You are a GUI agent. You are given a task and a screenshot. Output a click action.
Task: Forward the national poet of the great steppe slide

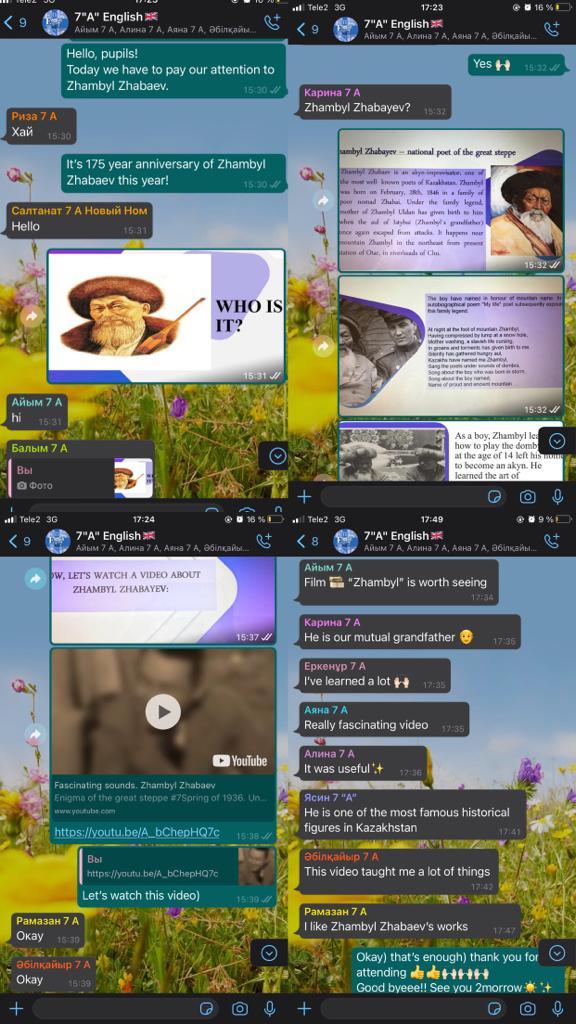click(323, 200)
